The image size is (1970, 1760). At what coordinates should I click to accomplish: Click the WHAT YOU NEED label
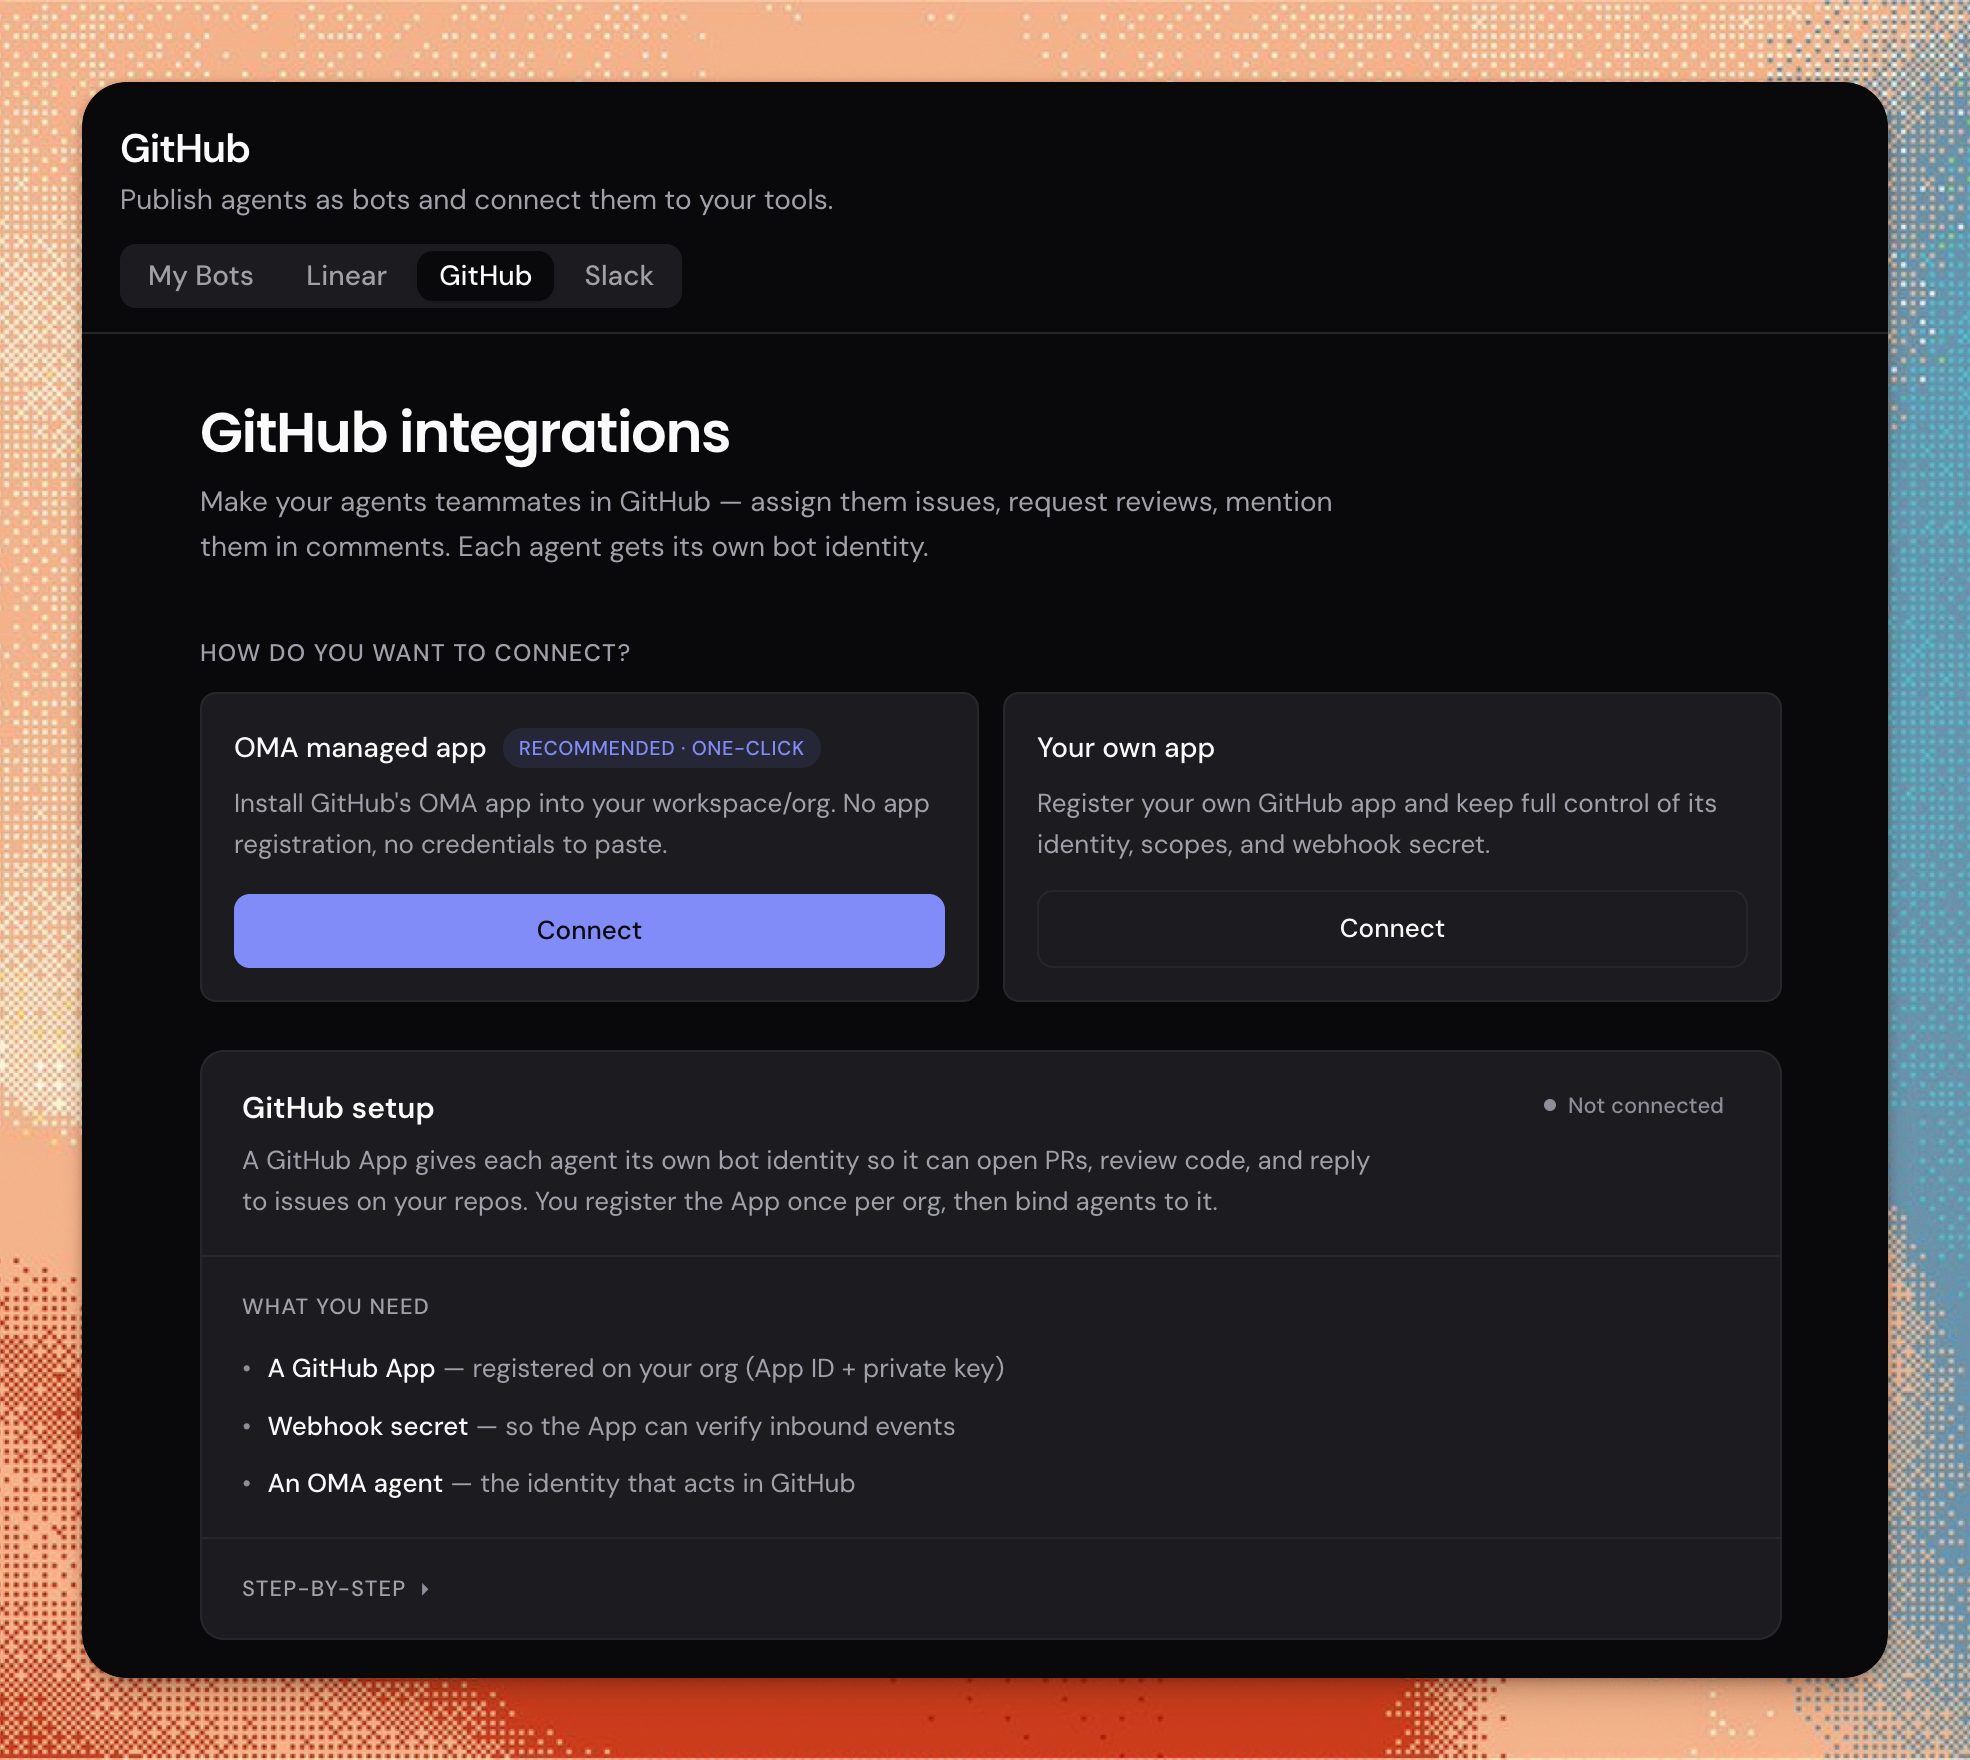[335, 1306]
